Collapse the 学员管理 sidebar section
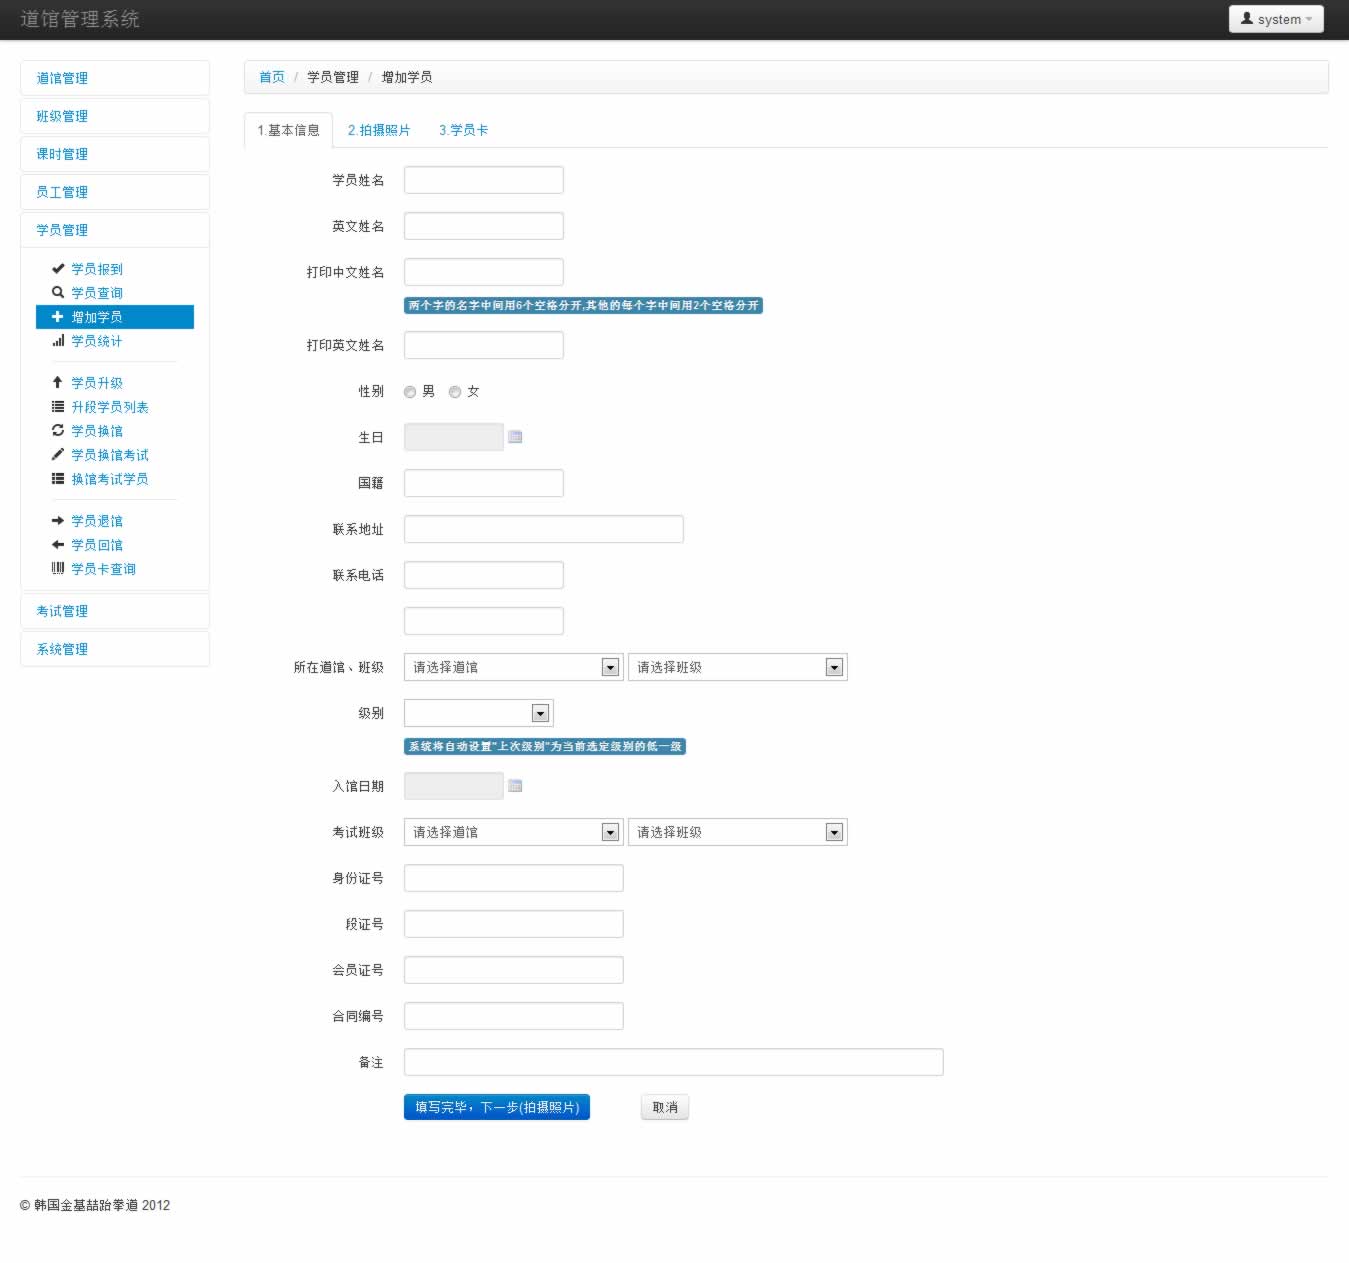 click(115, 230)
